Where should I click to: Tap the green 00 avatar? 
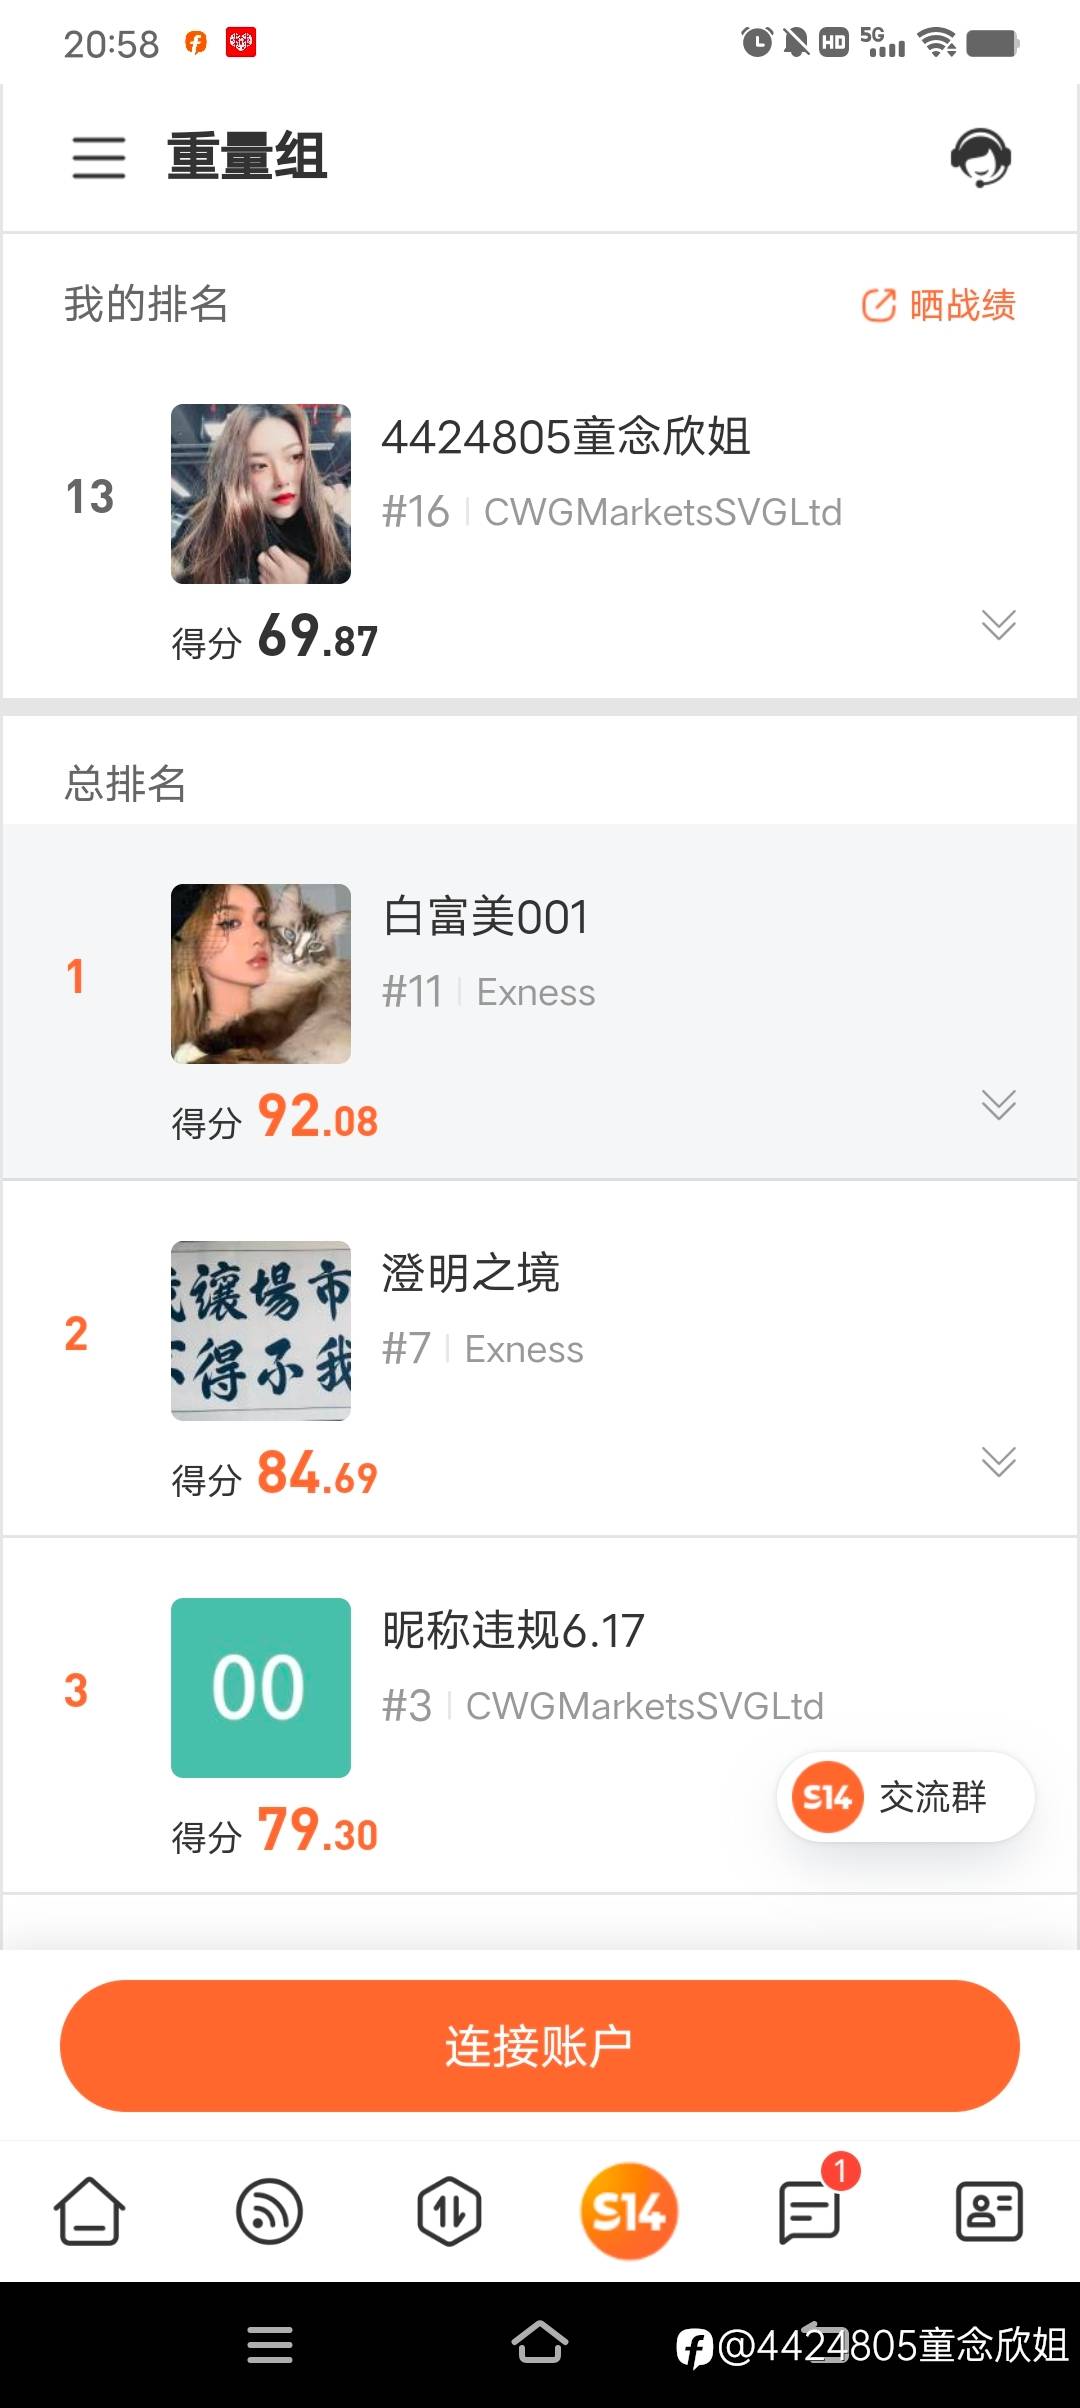(261, 1688)
